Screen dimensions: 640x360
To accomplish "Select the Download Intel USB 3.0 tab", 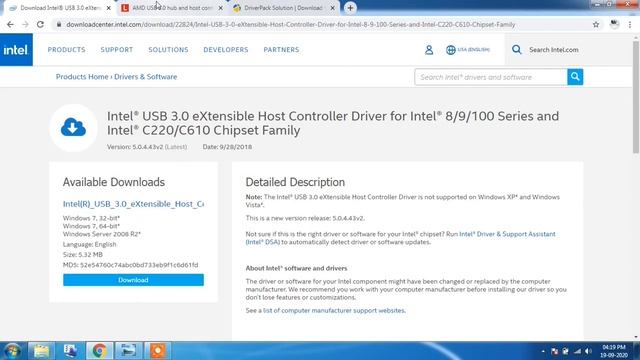I will coord(59,8).
